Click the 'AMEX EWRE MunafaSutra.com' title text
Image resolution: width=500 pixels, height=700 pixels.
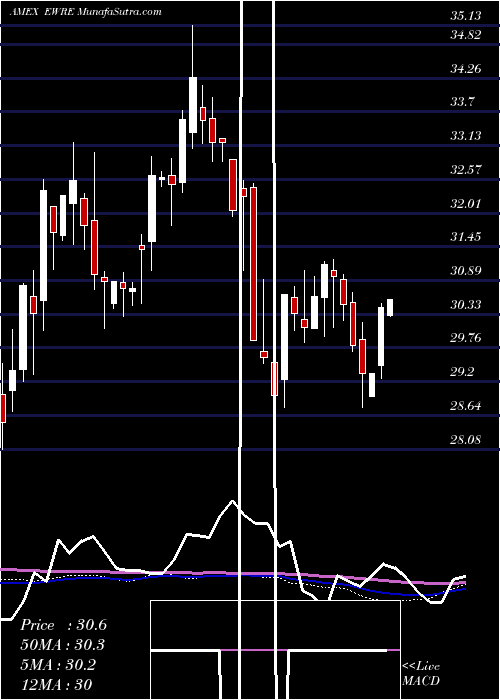[86, 12]
